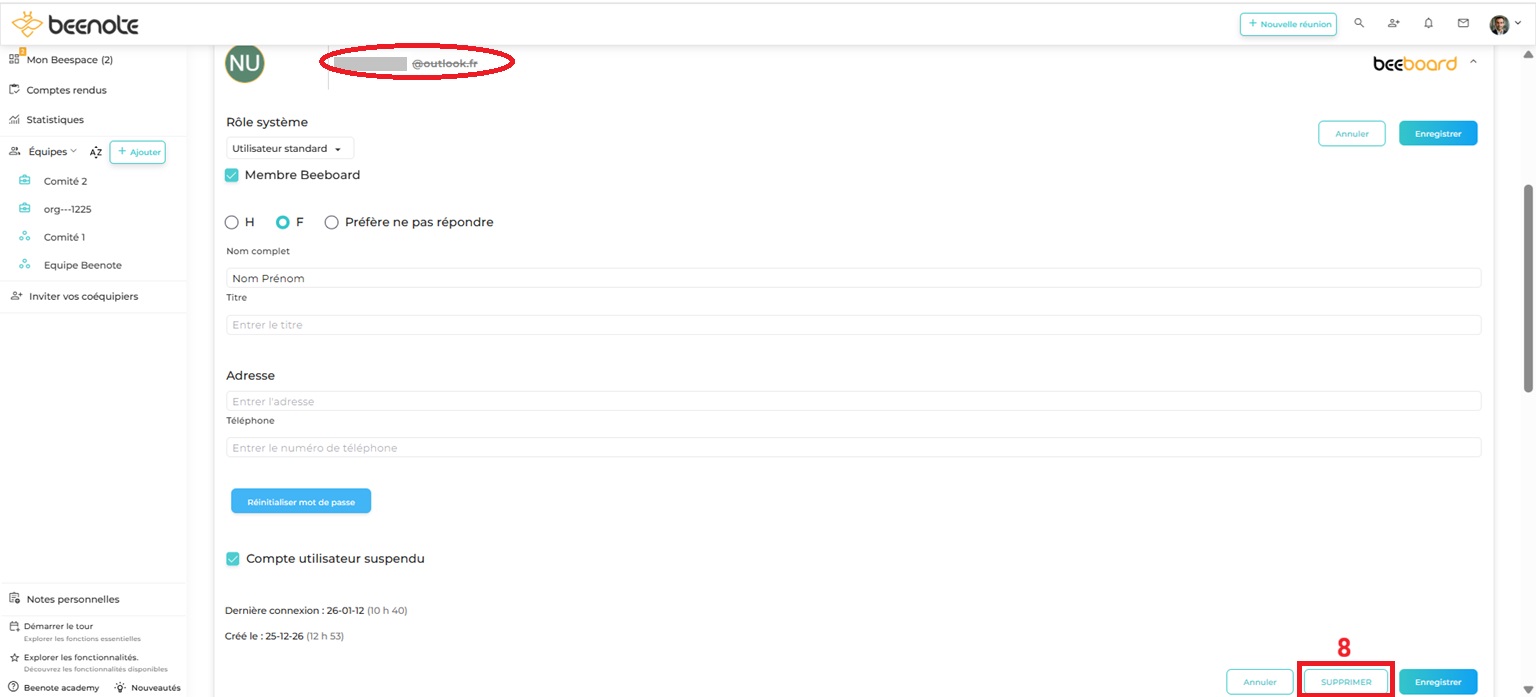Open the Utilisateur standard role dropdown
Image resolution: width=1536 pixels, height=697 pixels.
(x=290, y=149)
